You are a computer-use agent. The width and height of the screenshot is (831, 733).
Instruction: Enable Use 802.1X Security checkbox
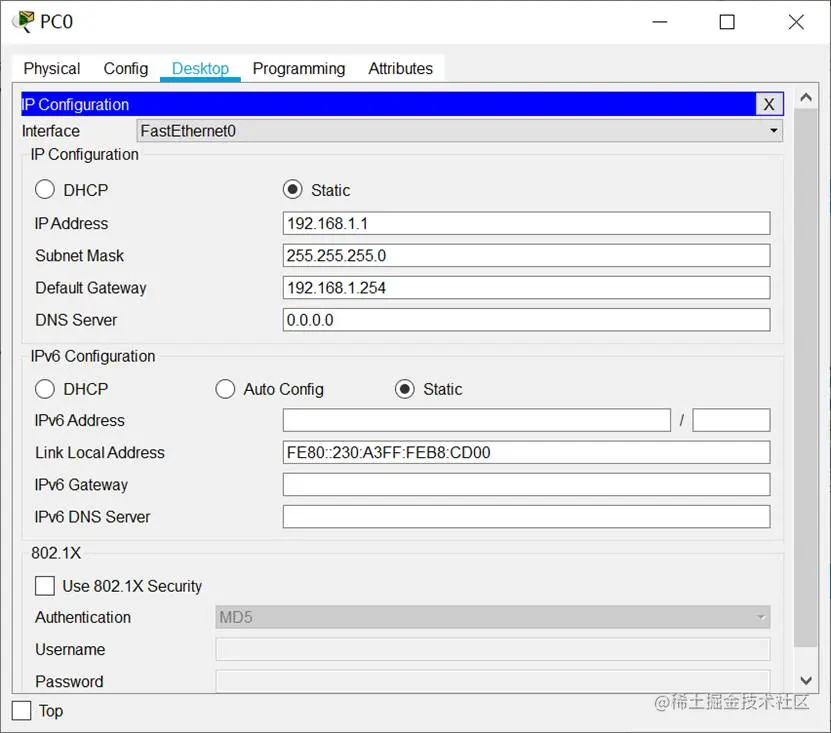pos(45,586)
